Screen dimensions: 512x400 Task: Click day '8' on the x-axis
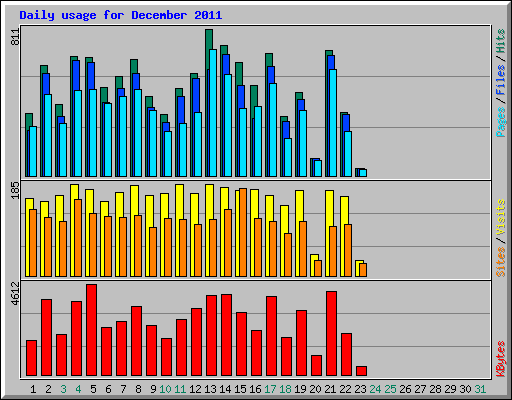coord(138,389)
